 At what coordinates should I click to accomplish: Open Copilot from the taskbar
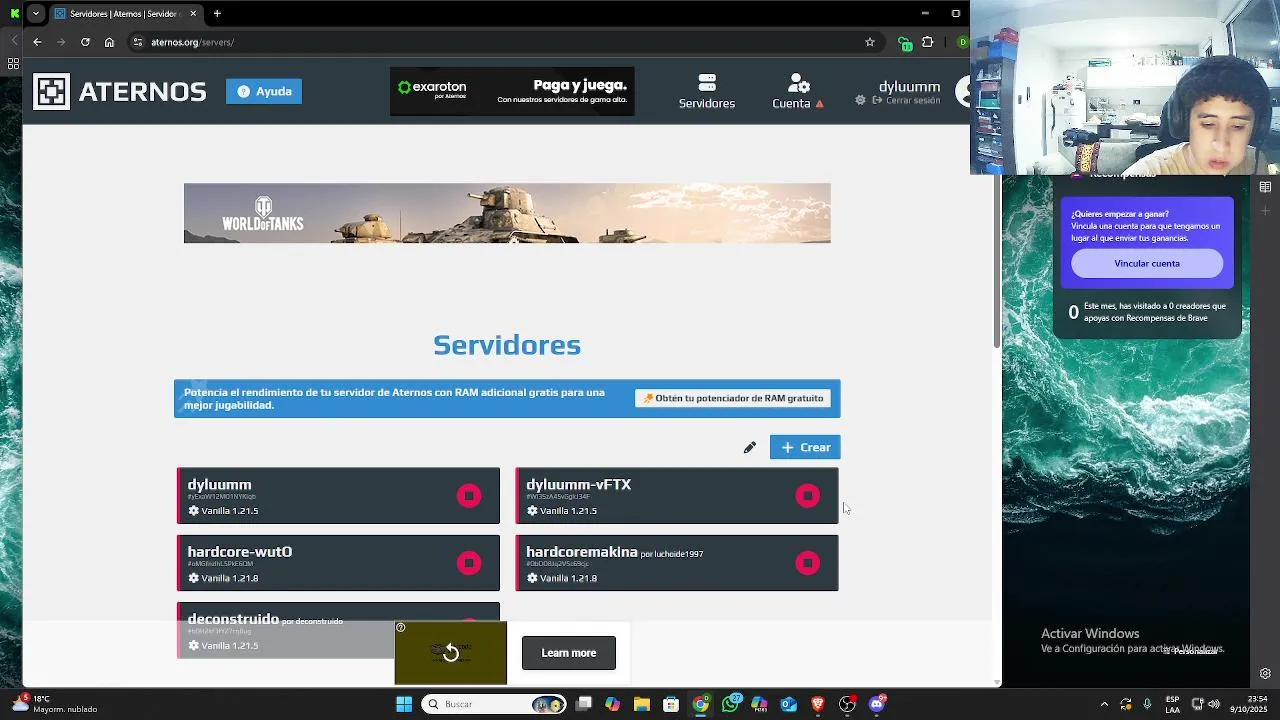click(x=612, y=704)
